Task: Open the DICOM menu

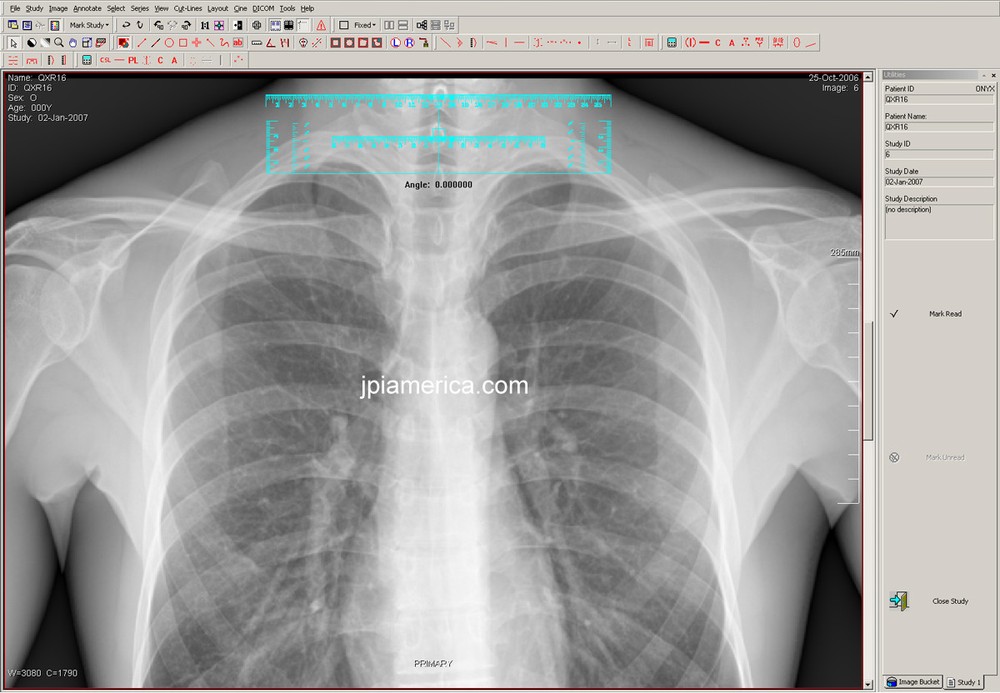Action: pyautogui.click(x=264, y=8)
